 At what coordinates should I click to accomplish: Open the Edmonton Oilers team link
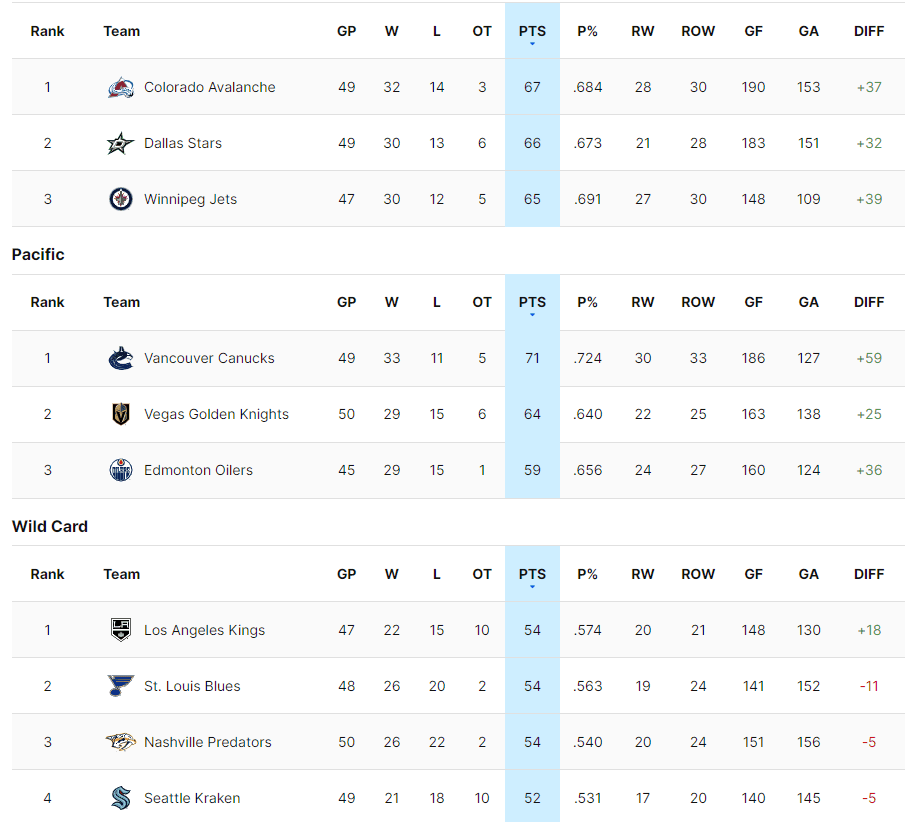point(198,470)
